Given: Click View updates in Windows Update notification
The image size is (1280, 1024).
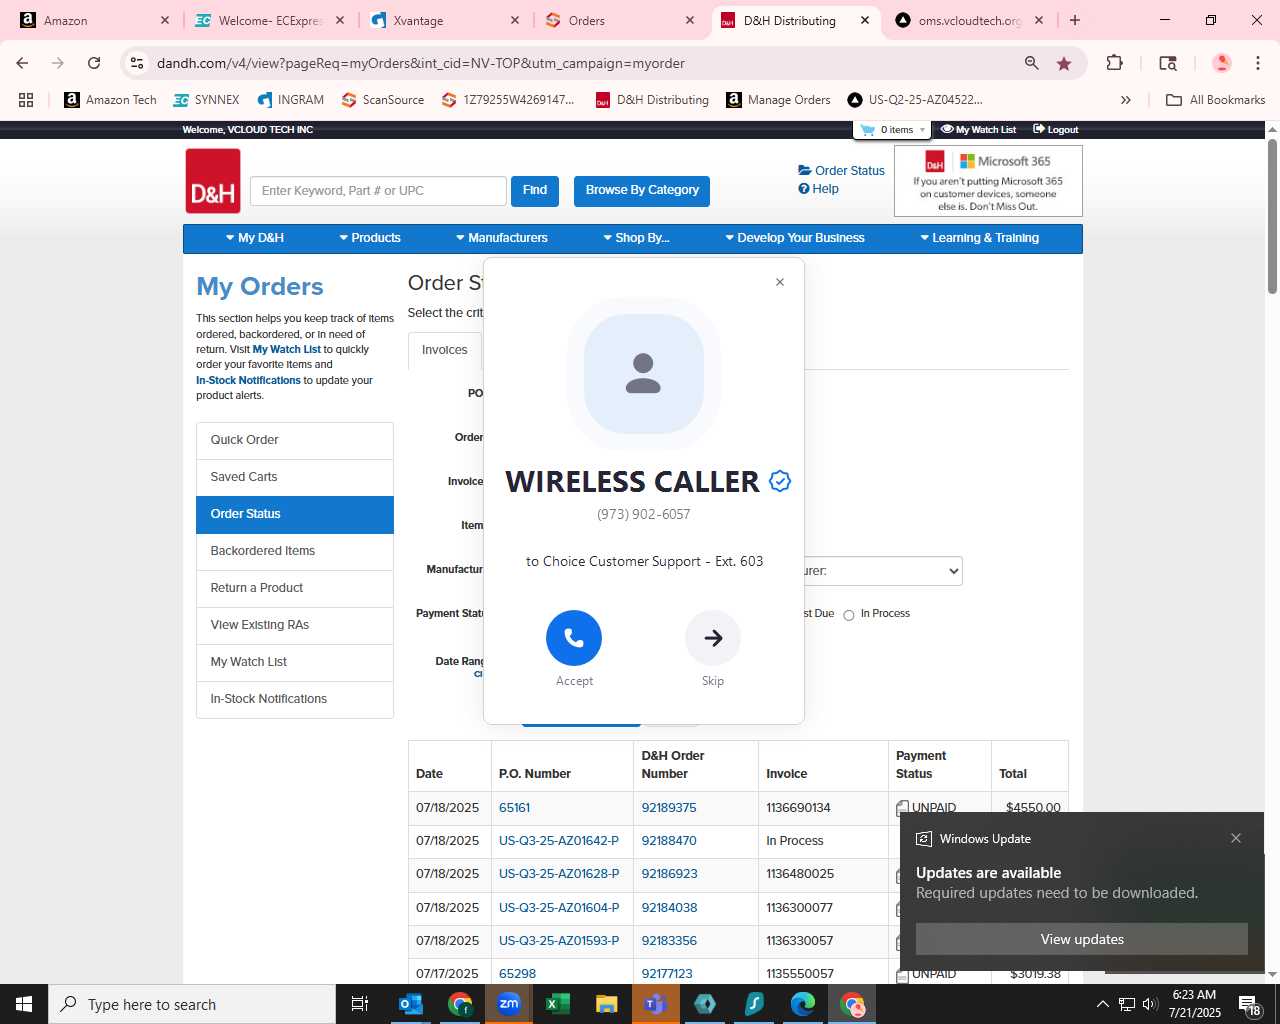Looking at the screenshot, I should (1082, 939).
